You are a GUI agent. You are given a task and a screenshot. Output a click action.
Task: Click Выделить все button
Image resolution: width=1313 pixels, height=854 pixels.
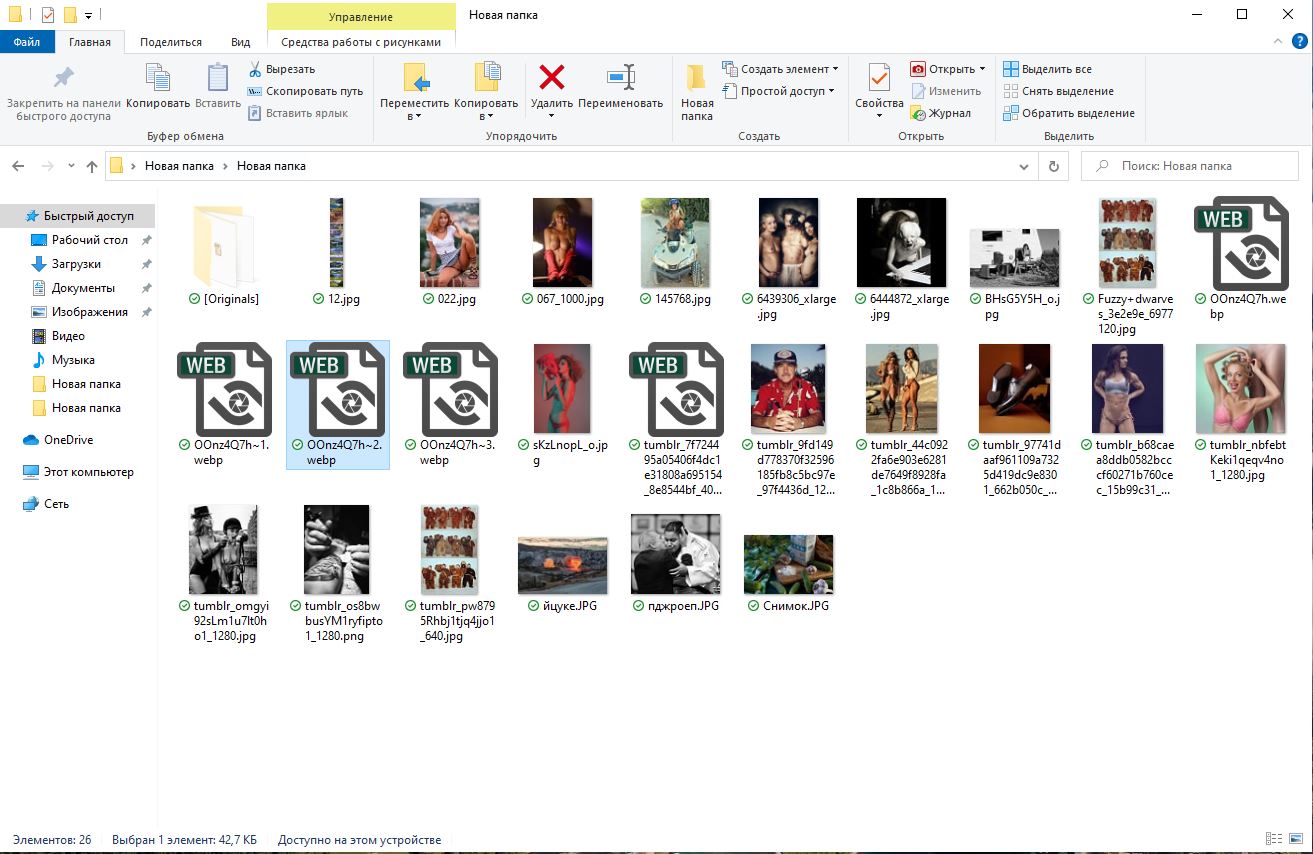coord(1056,69)
